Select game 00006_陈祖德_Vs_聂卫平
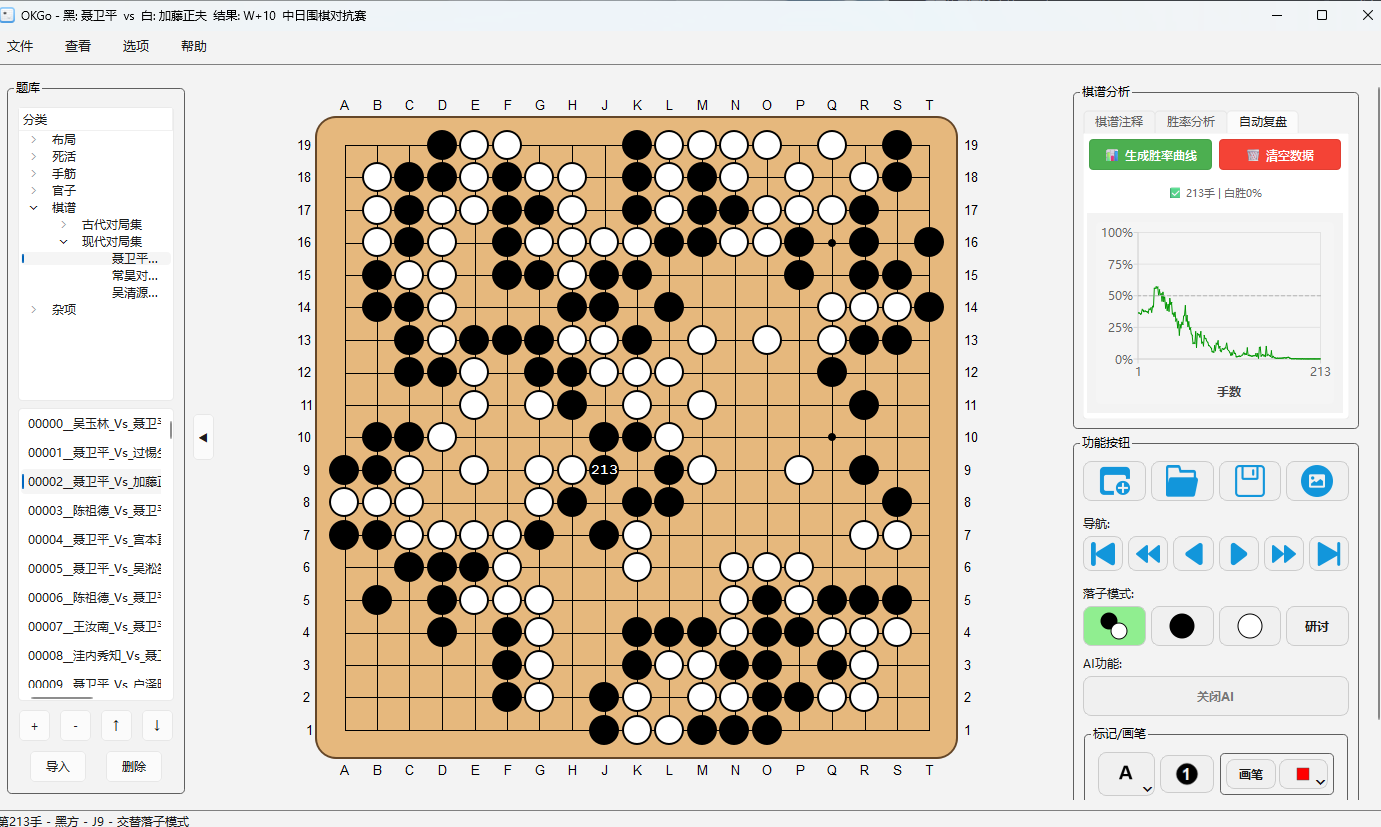 tap(95, 598)
